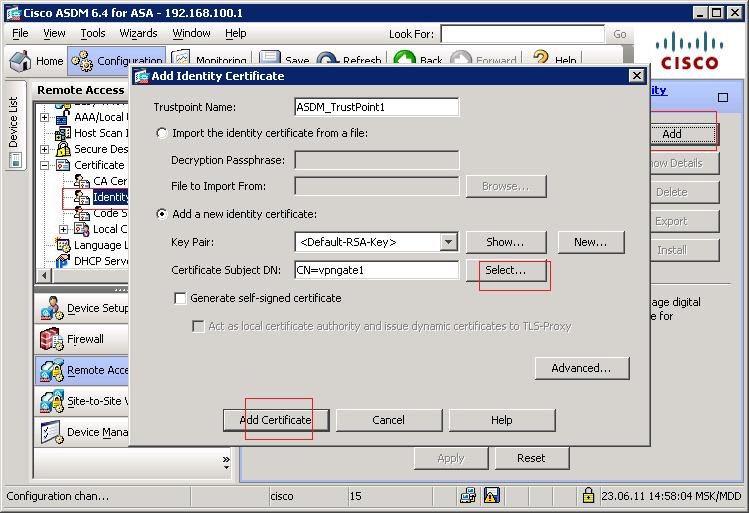Click the Advanced... button
749x513 pixels.
pyautogui.click(x=581, y=368)
